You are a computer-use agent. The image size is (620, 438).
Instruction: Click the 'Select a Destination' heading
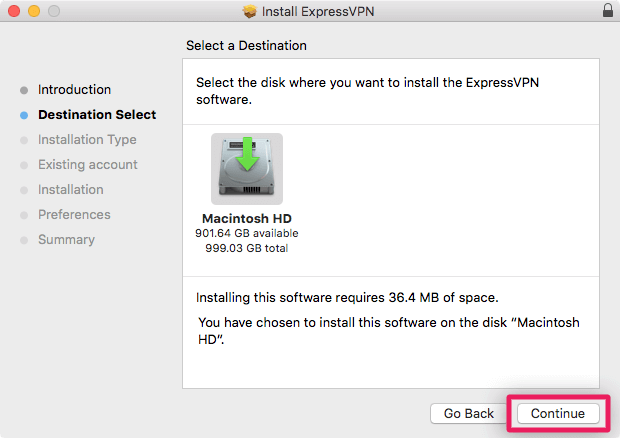click(246, 45)
